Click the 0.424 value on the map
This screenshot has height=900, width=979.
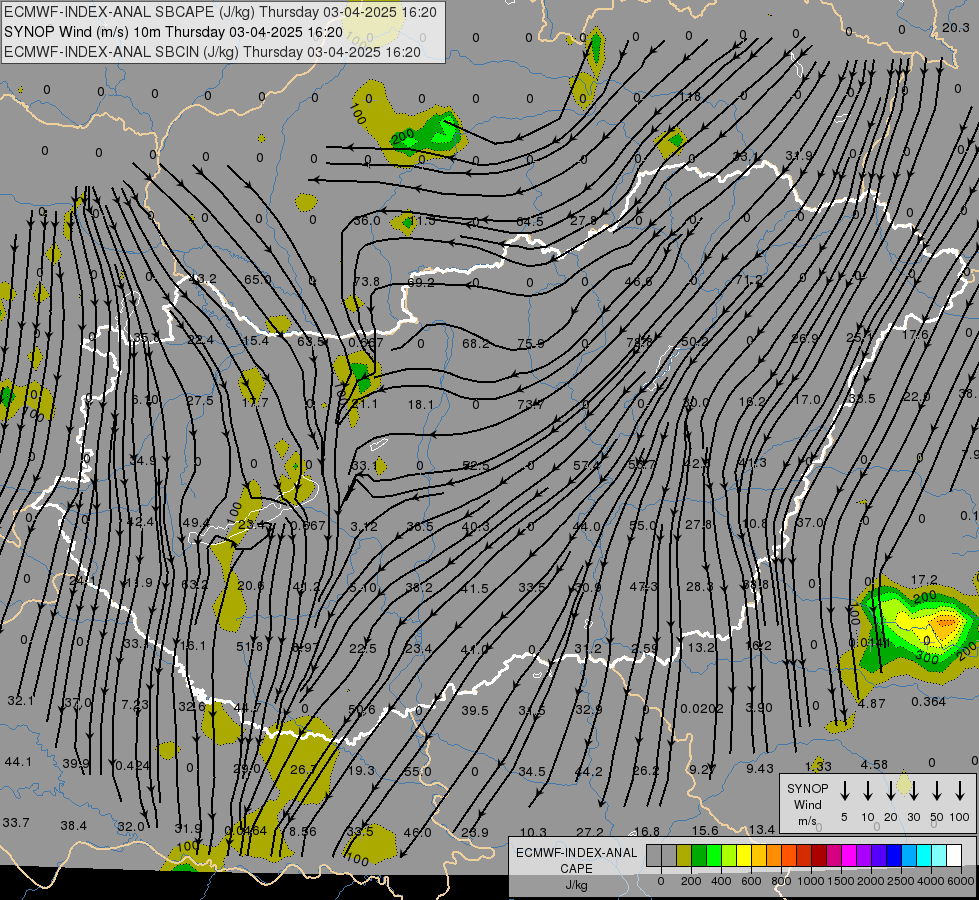132,765
